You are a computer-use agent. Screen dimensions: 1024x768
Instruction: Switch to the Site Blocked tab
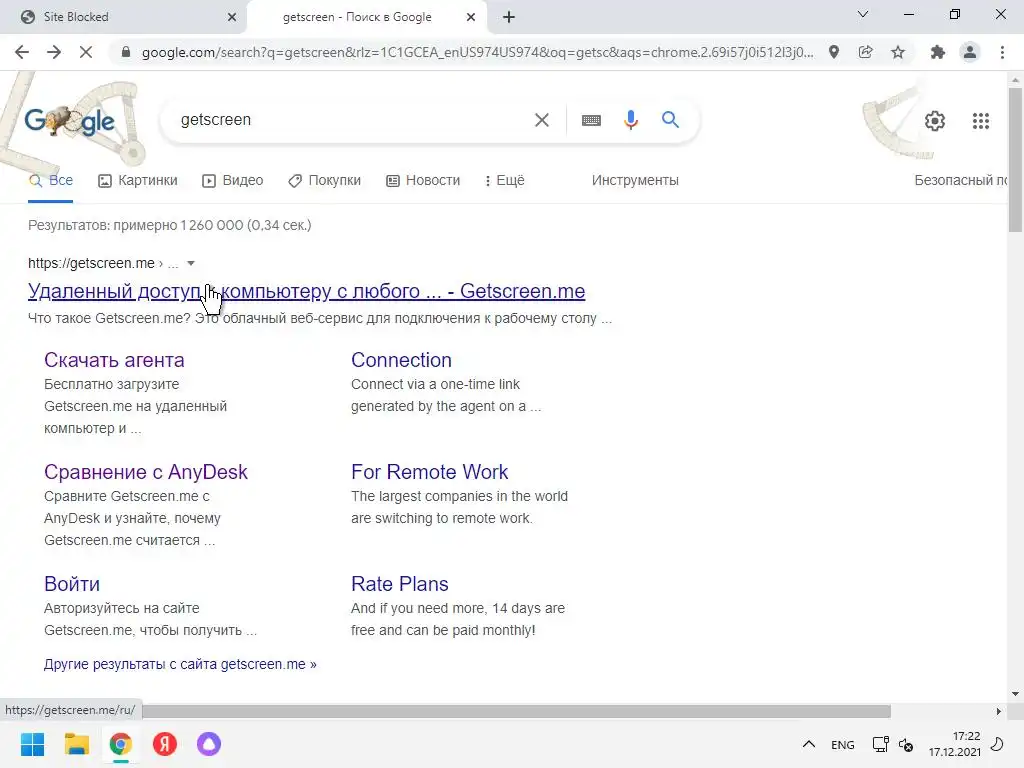(124, 17)
